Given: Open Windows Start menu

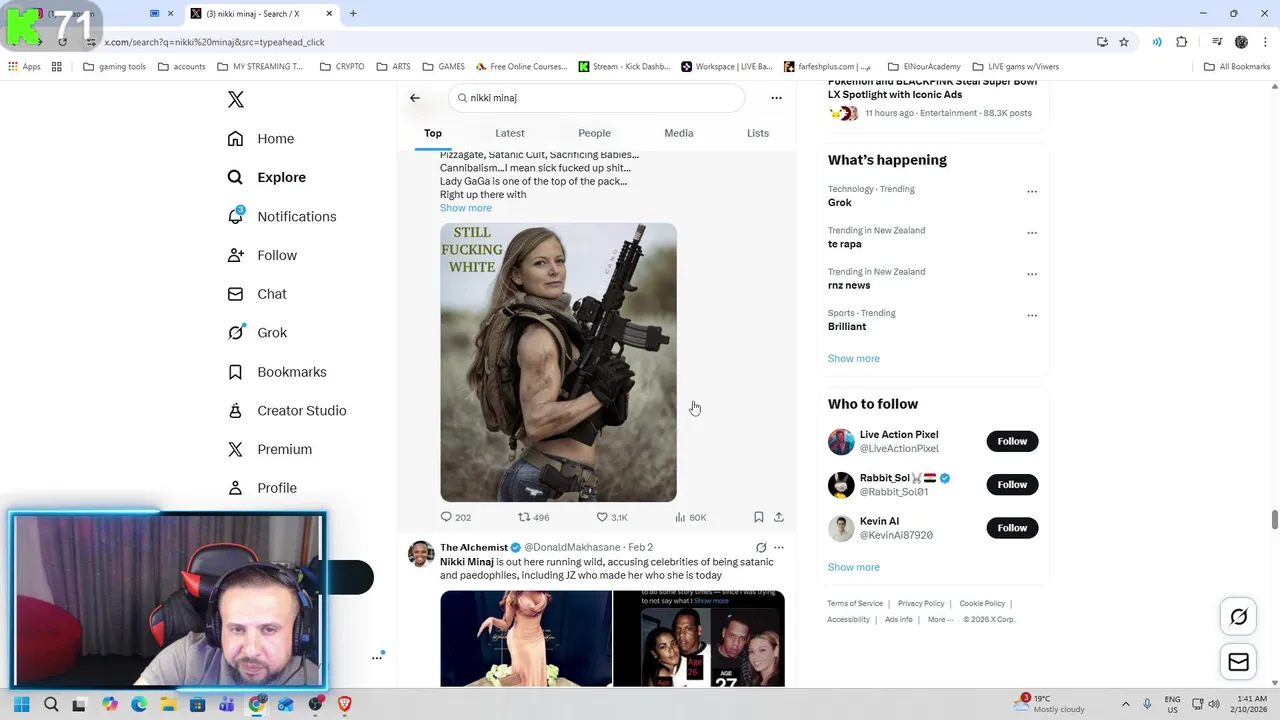Looking at the screenshot, I should [x=22, y=704].
